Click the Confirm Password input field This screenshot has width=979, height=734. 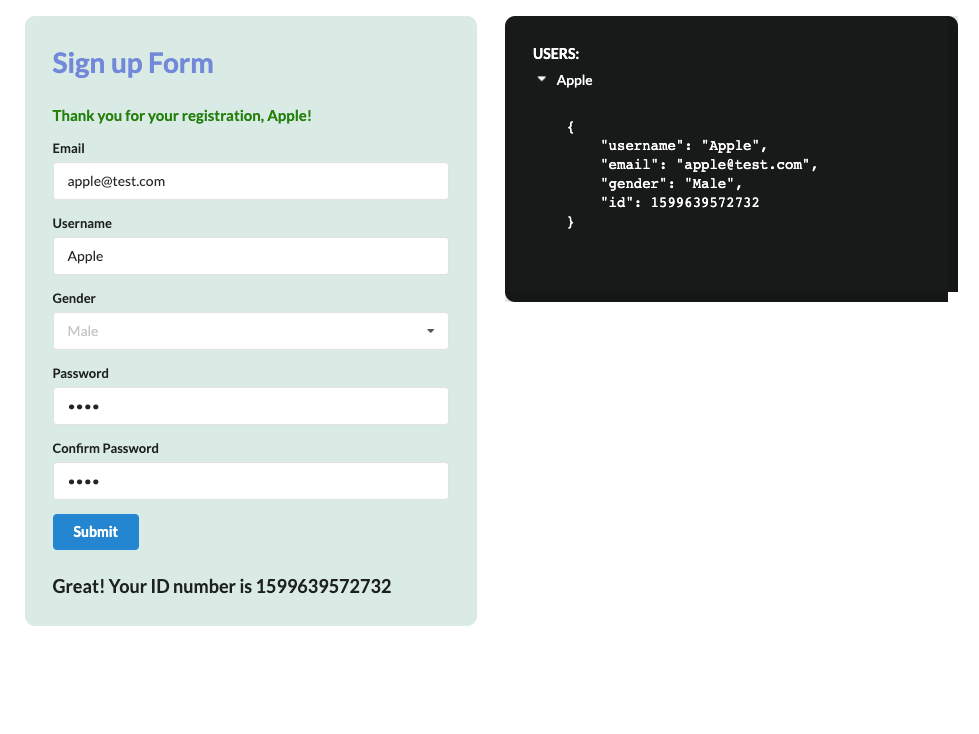pos(250,481)
